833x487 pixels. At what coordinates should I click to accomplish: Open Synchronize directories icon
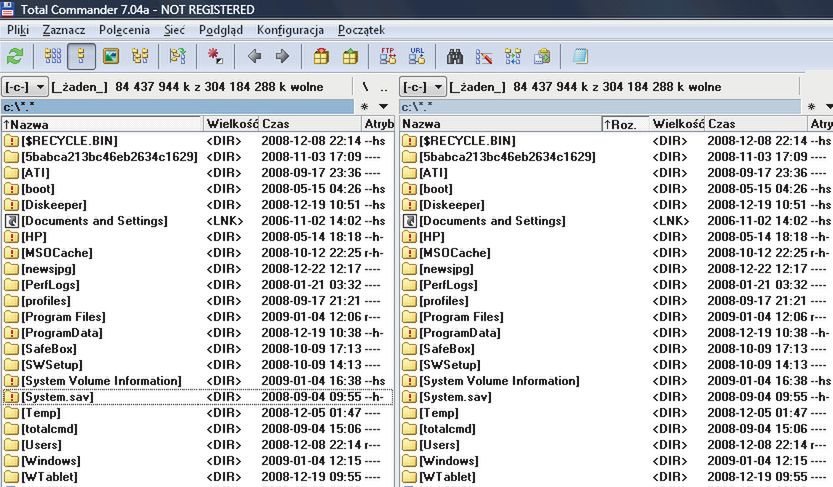point(513,56)
